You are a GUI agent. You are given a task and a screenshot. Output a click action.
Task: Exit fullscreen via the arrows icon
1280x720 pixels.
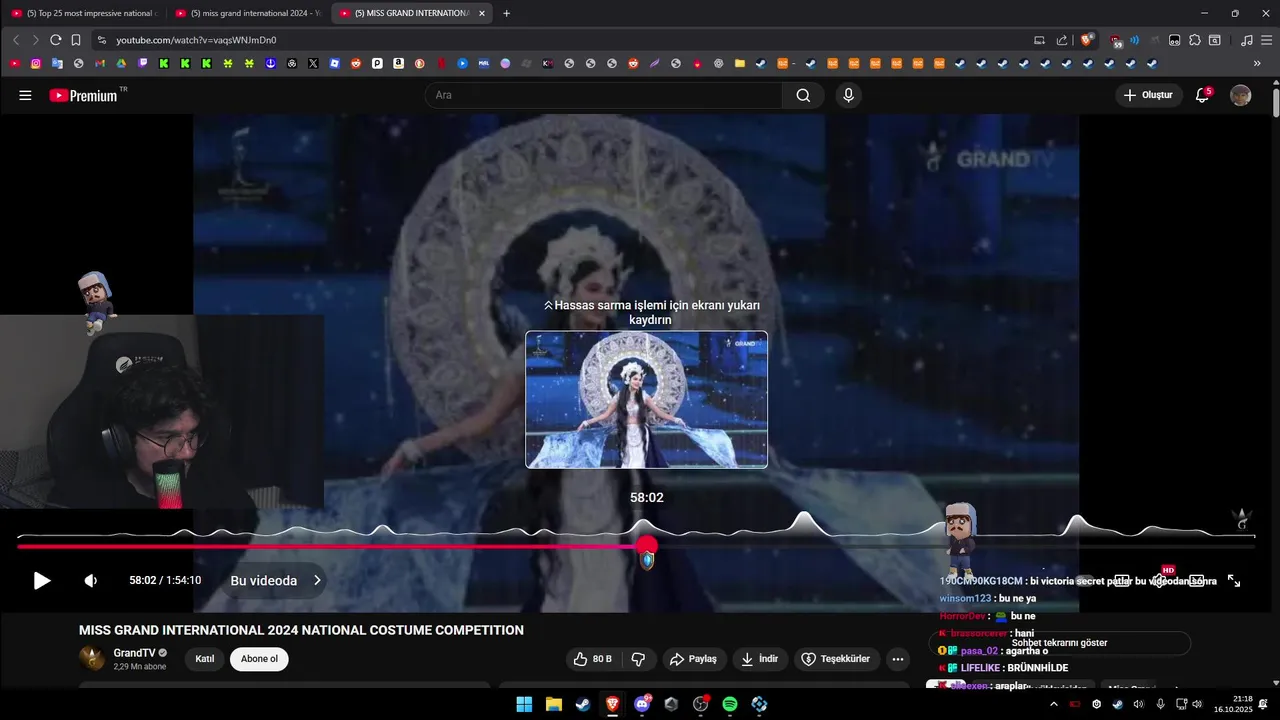[x=1234, y=581]
